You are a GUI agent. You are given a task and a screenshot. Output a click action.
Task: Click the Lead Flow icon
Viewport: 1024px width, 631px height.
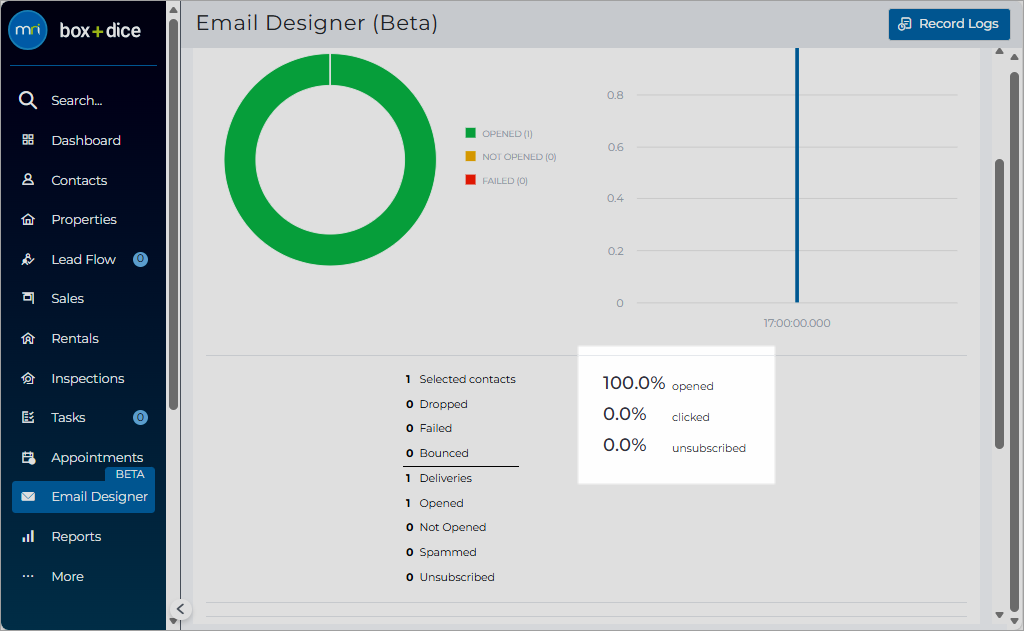(27, 259)
